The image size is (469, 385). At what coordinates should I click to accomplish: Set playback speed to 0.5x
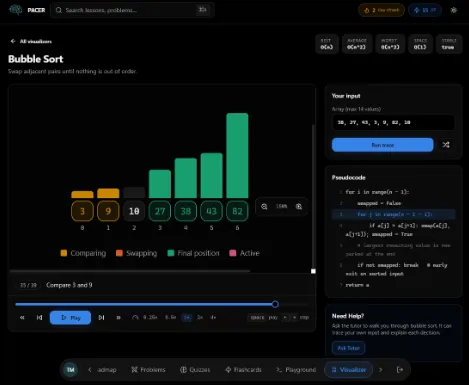point(170,317)
